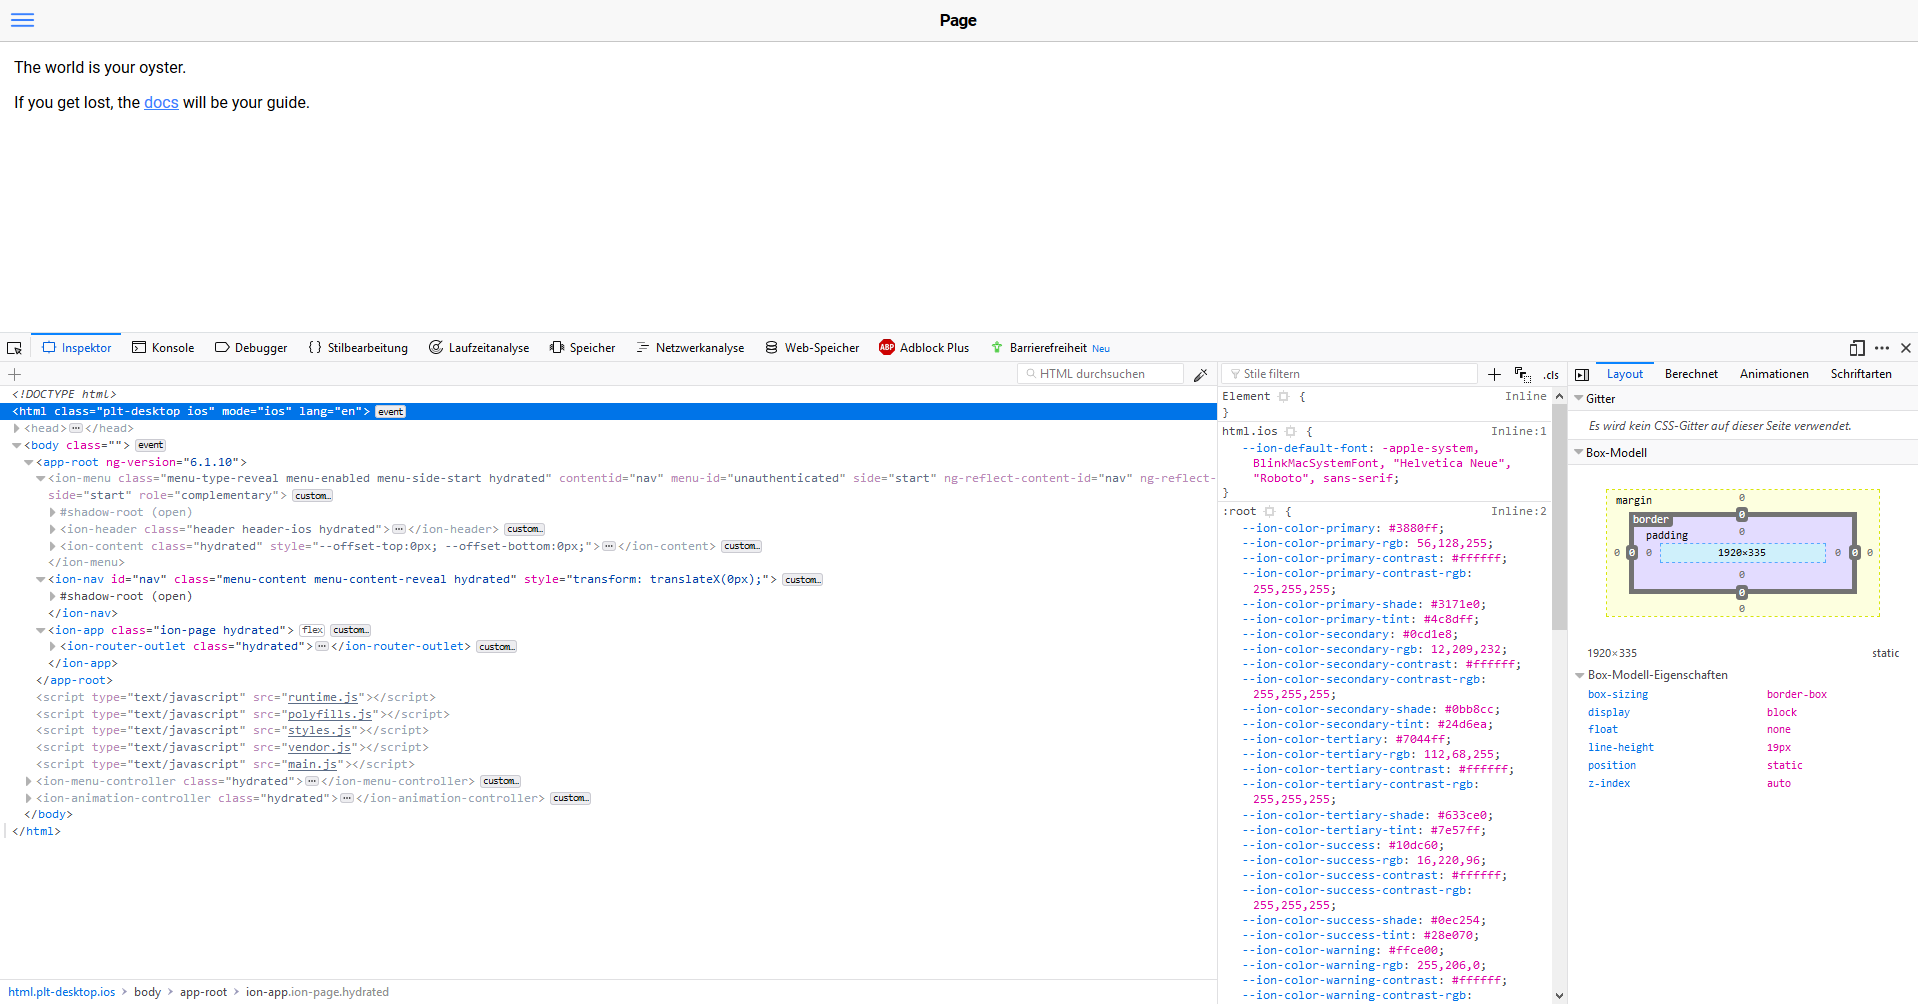Viewport: 1918px width, 1004px height.
Task: Collapse Box-Modell-Eigenschaften section
Action: coord(1580,675)
